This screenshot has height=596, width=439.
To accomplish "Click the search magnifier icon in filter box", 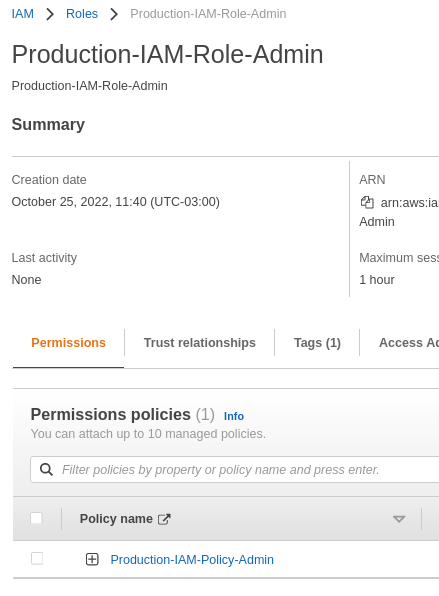I will coord(46,469).
